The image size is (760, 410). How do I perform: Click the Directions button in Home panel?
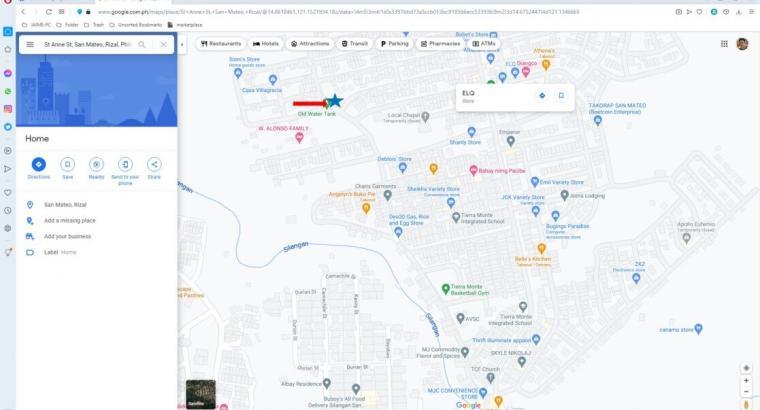(x=38, y=164)
